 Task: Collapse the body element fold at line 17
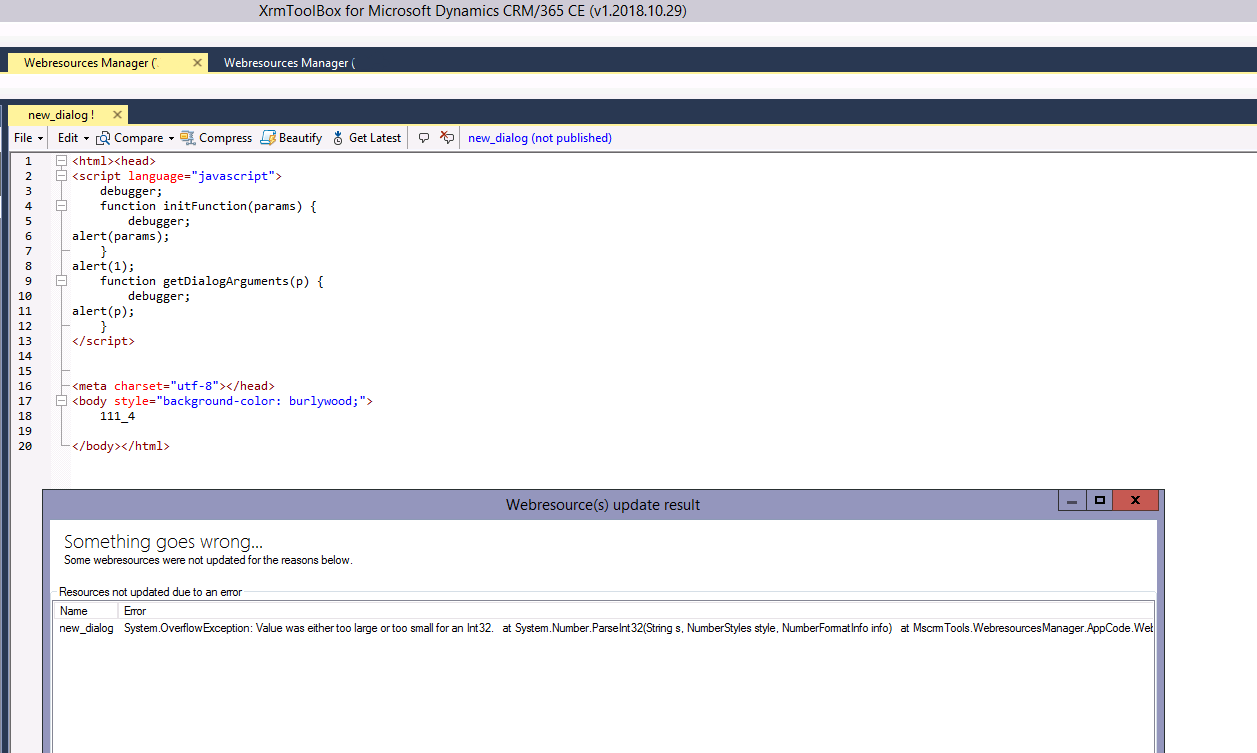tap(61, 400)
